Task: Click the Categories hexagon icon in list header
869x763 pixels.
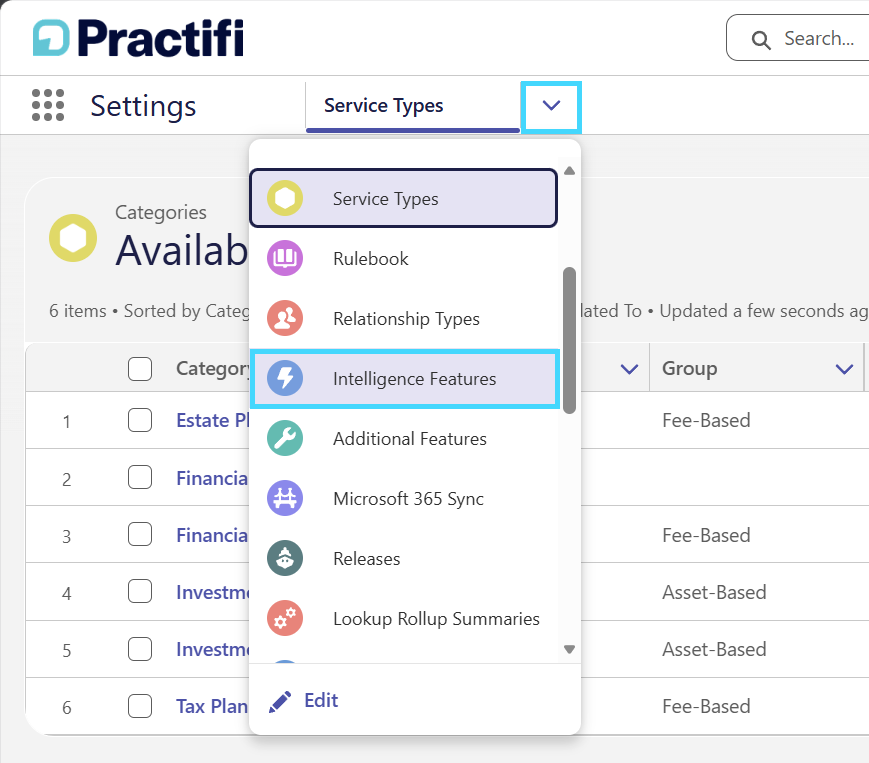Action: click(x=73, y=238)
